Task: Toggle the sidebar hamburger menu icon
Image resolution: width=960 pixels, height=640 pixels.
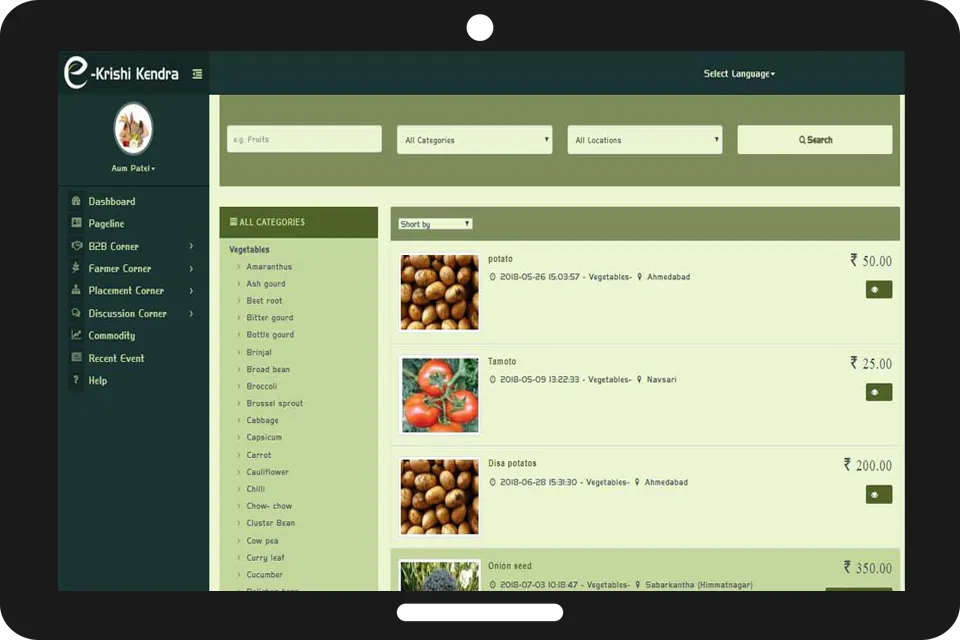Action: tap(197, 74)
